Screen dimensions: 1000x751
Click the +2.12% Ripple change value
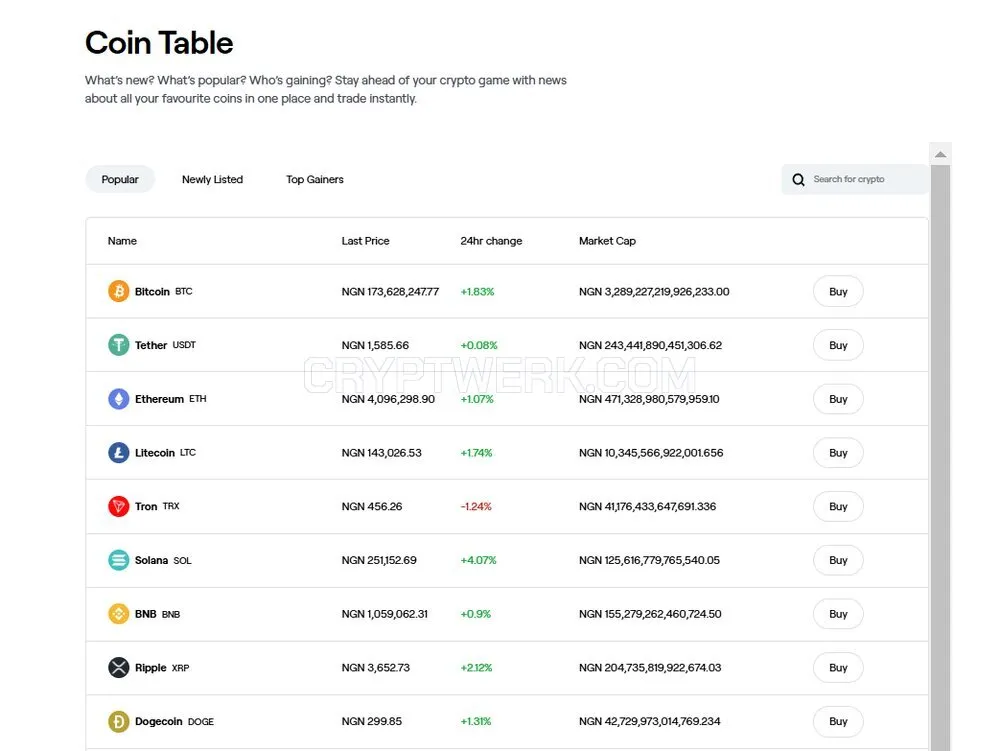tap(476, 667)
